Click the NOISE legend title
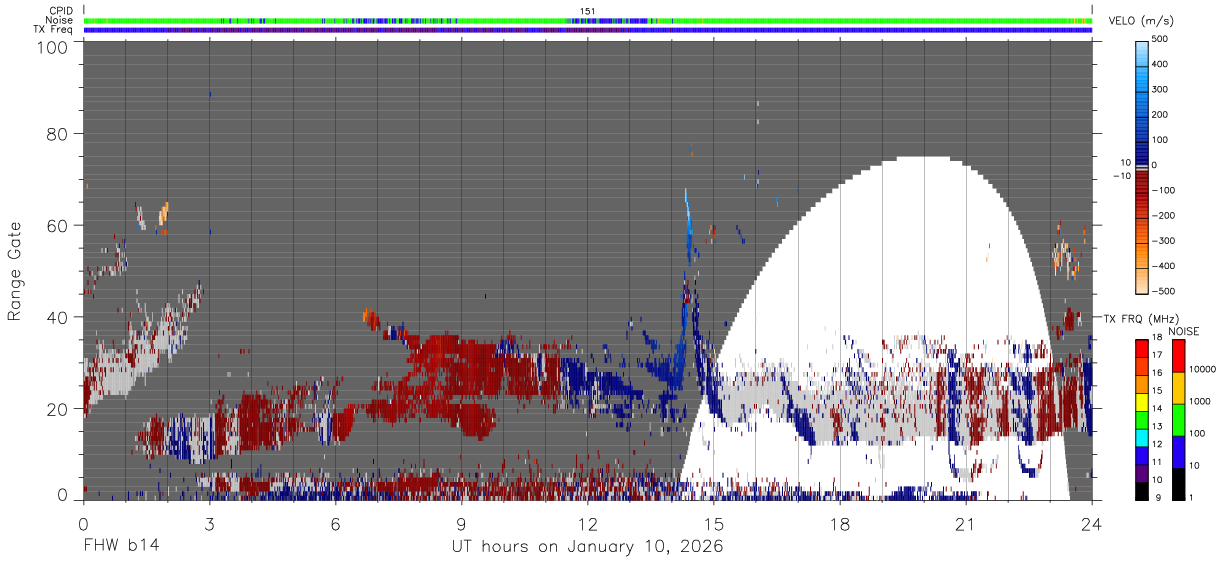The image size is (1228, 567). point(1185,331)
